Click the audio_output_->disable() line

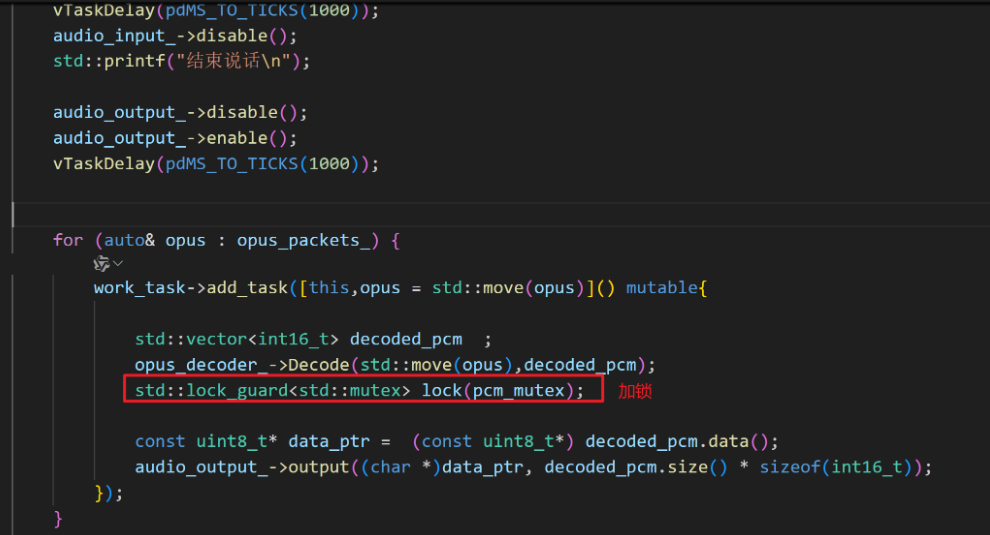tap(180, 112)
